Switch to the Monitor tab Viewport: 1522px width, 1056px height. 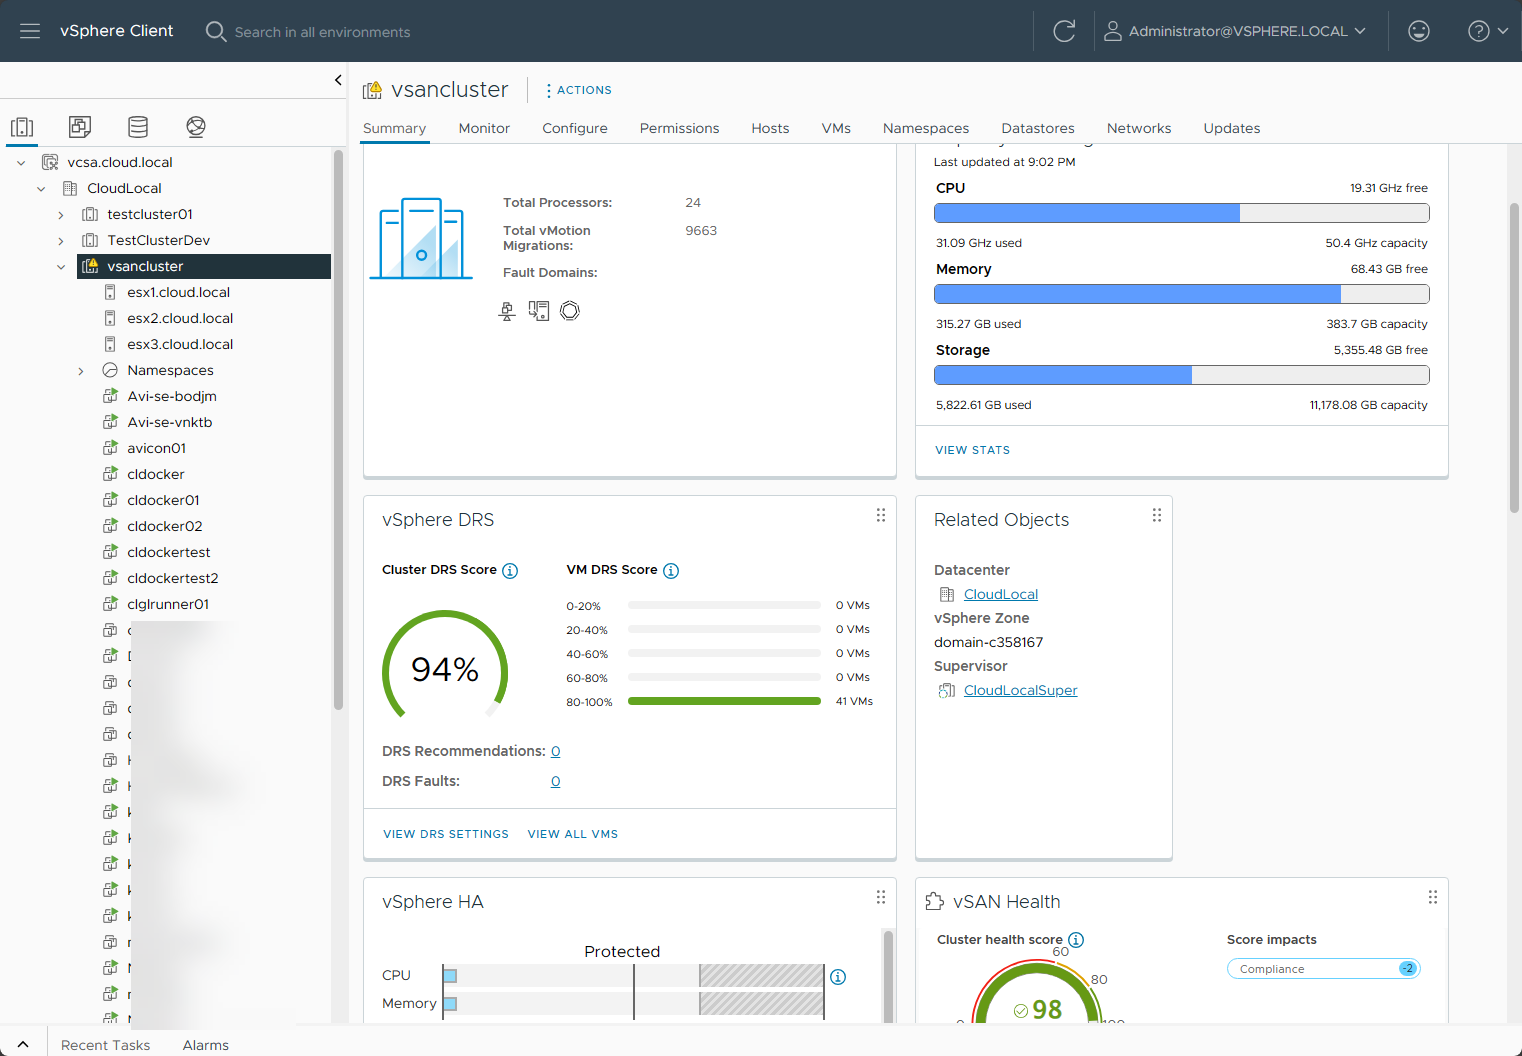pyautogui.click(x=484, y=128)
